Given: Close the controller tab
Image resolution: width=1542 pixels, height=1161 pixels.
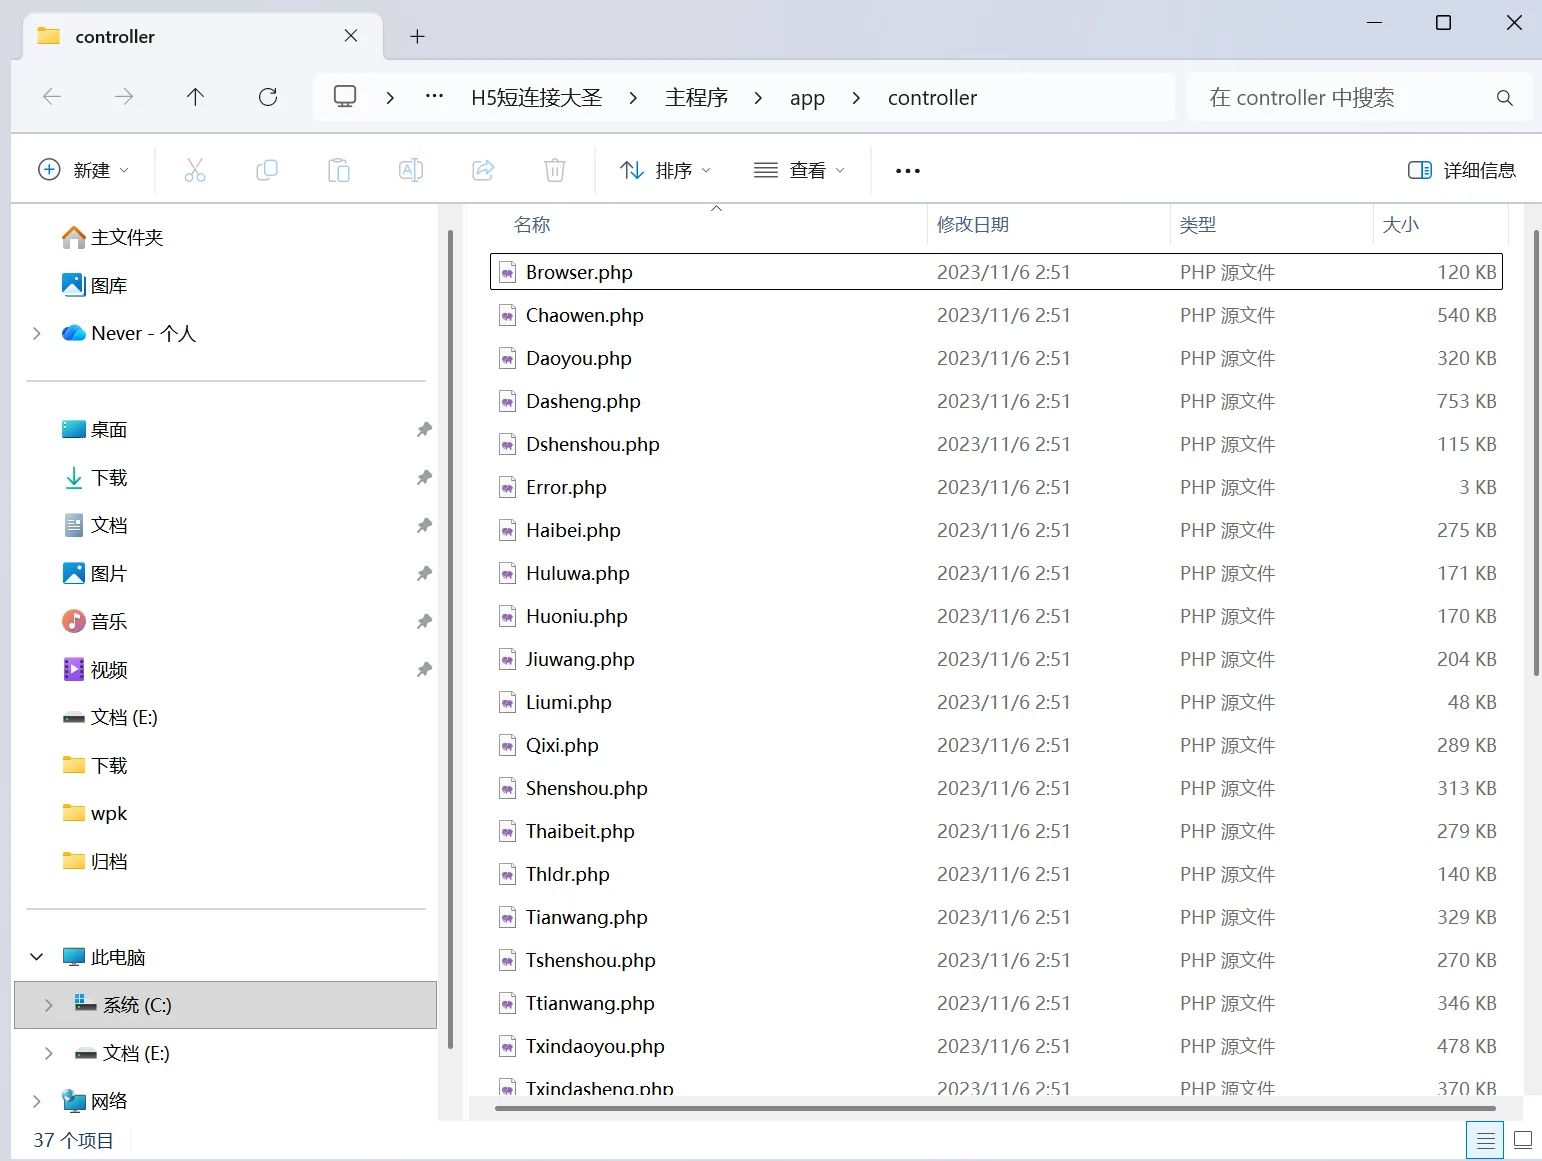Looking at the screenshot, I should pyautogui.click(x=351, y=36).
